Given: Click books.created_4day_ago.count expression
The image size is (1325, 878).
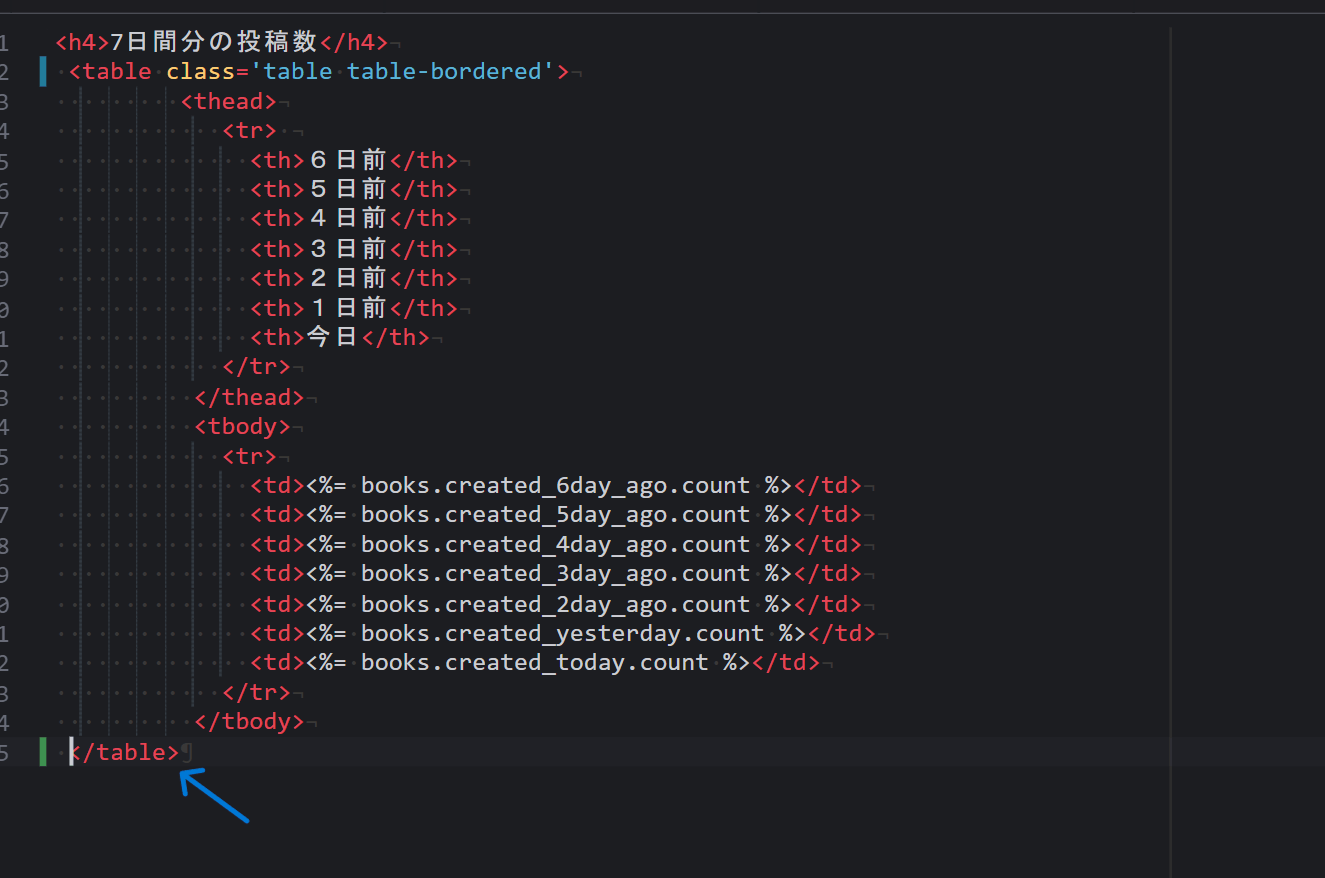Looking at the screenshot, I should pyautogui.click(x=555, y=545).
